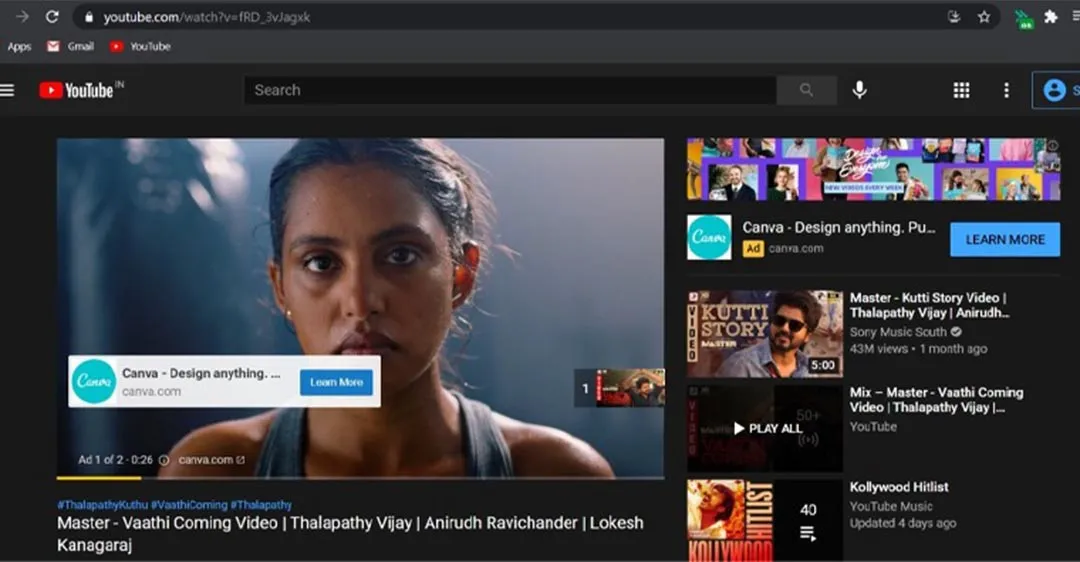Start voice search with microphone icon
Viewport: 1080px width, 562px height.
(859, 90)
